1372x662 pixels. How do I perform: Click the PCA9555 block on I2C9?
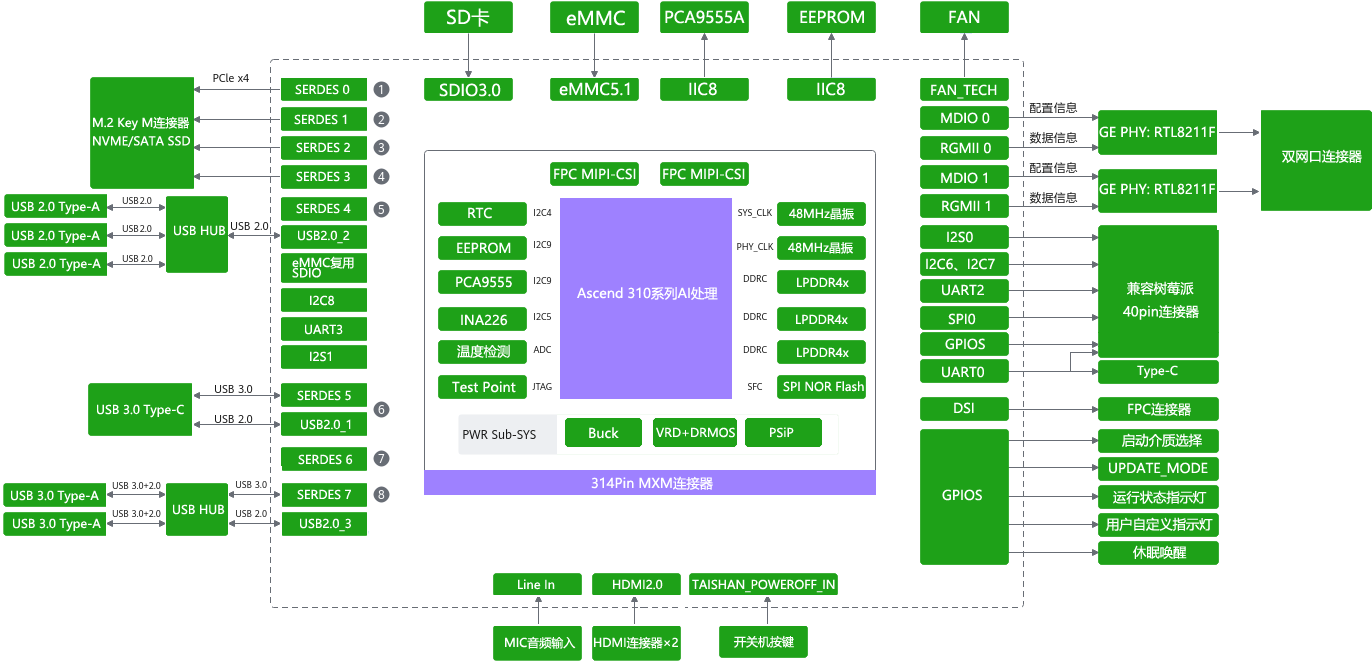[x=482, y=282]
